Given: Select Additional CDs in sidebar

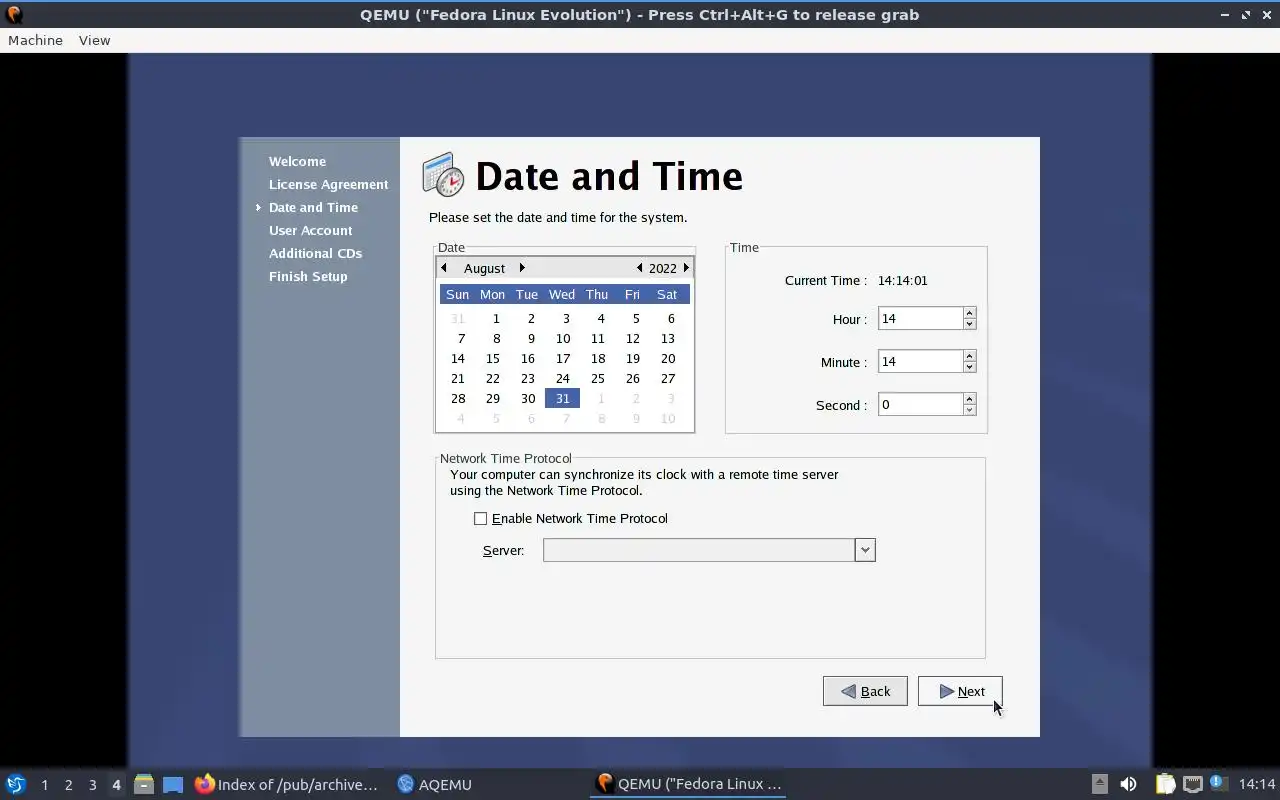Looking at the screenshot, I should [315, 253].
